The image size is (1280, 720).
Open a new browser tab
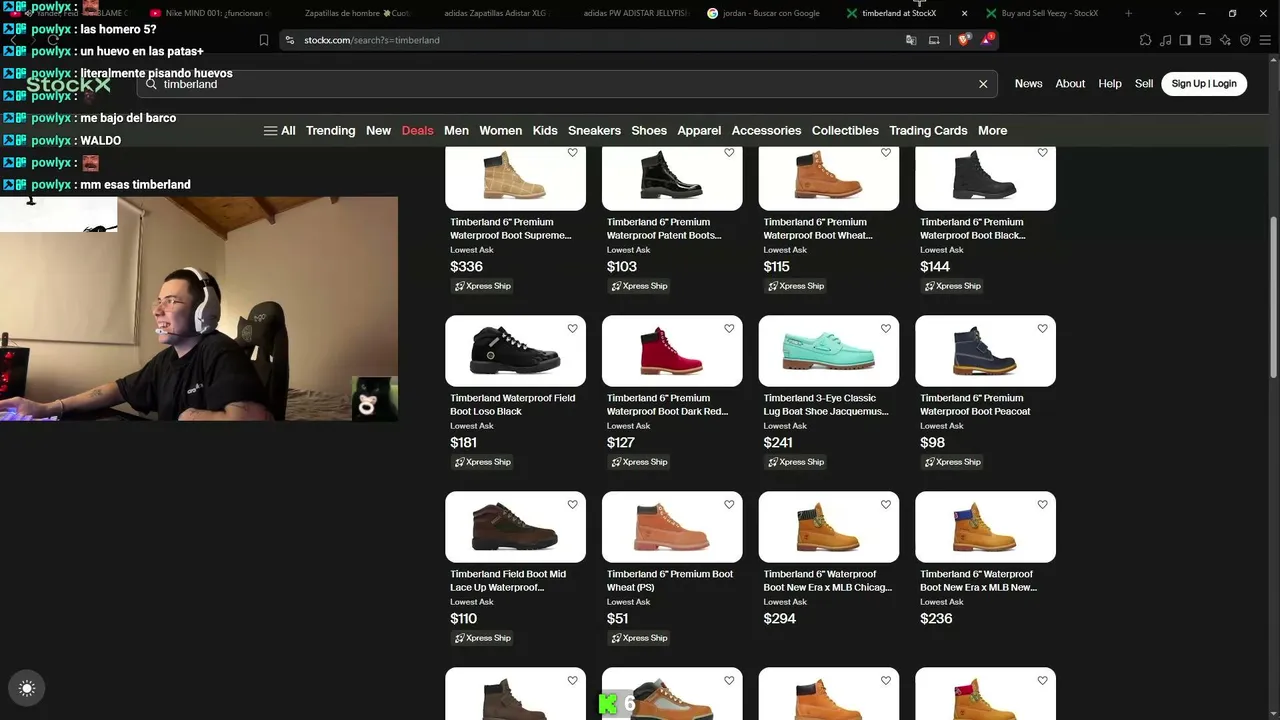click(x=1128, y=13)
